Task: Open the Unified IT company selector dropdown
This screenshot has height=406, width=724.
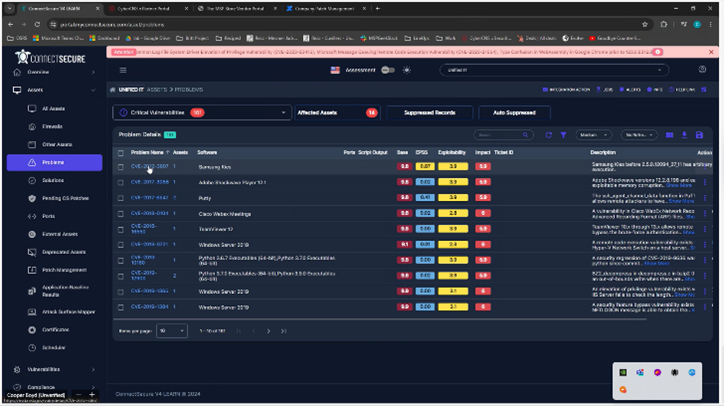Action: (x=554, y=70)
